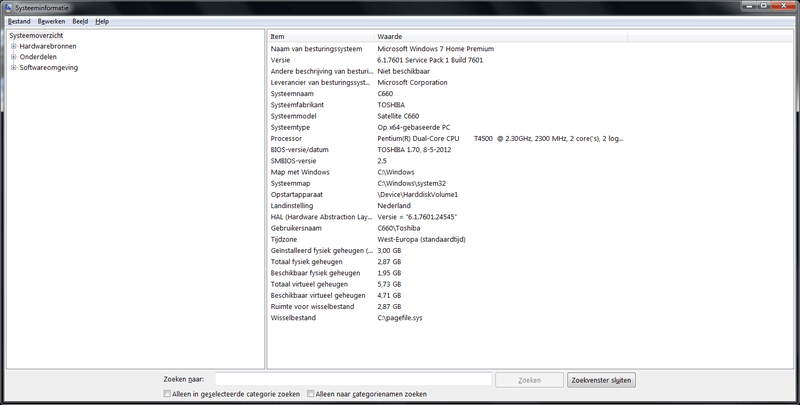This screenshot has width=800, height=405.
Task: Open the Beeld menu
Action: tap(80, 21)
